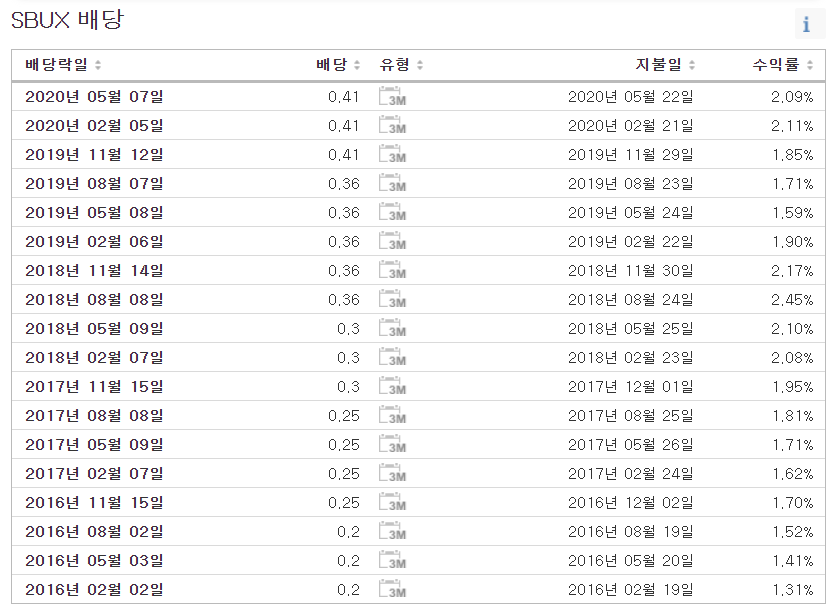Click the 3M icon in 2017년 11월 15일 row
836x612 pixels.
[392, 386]
